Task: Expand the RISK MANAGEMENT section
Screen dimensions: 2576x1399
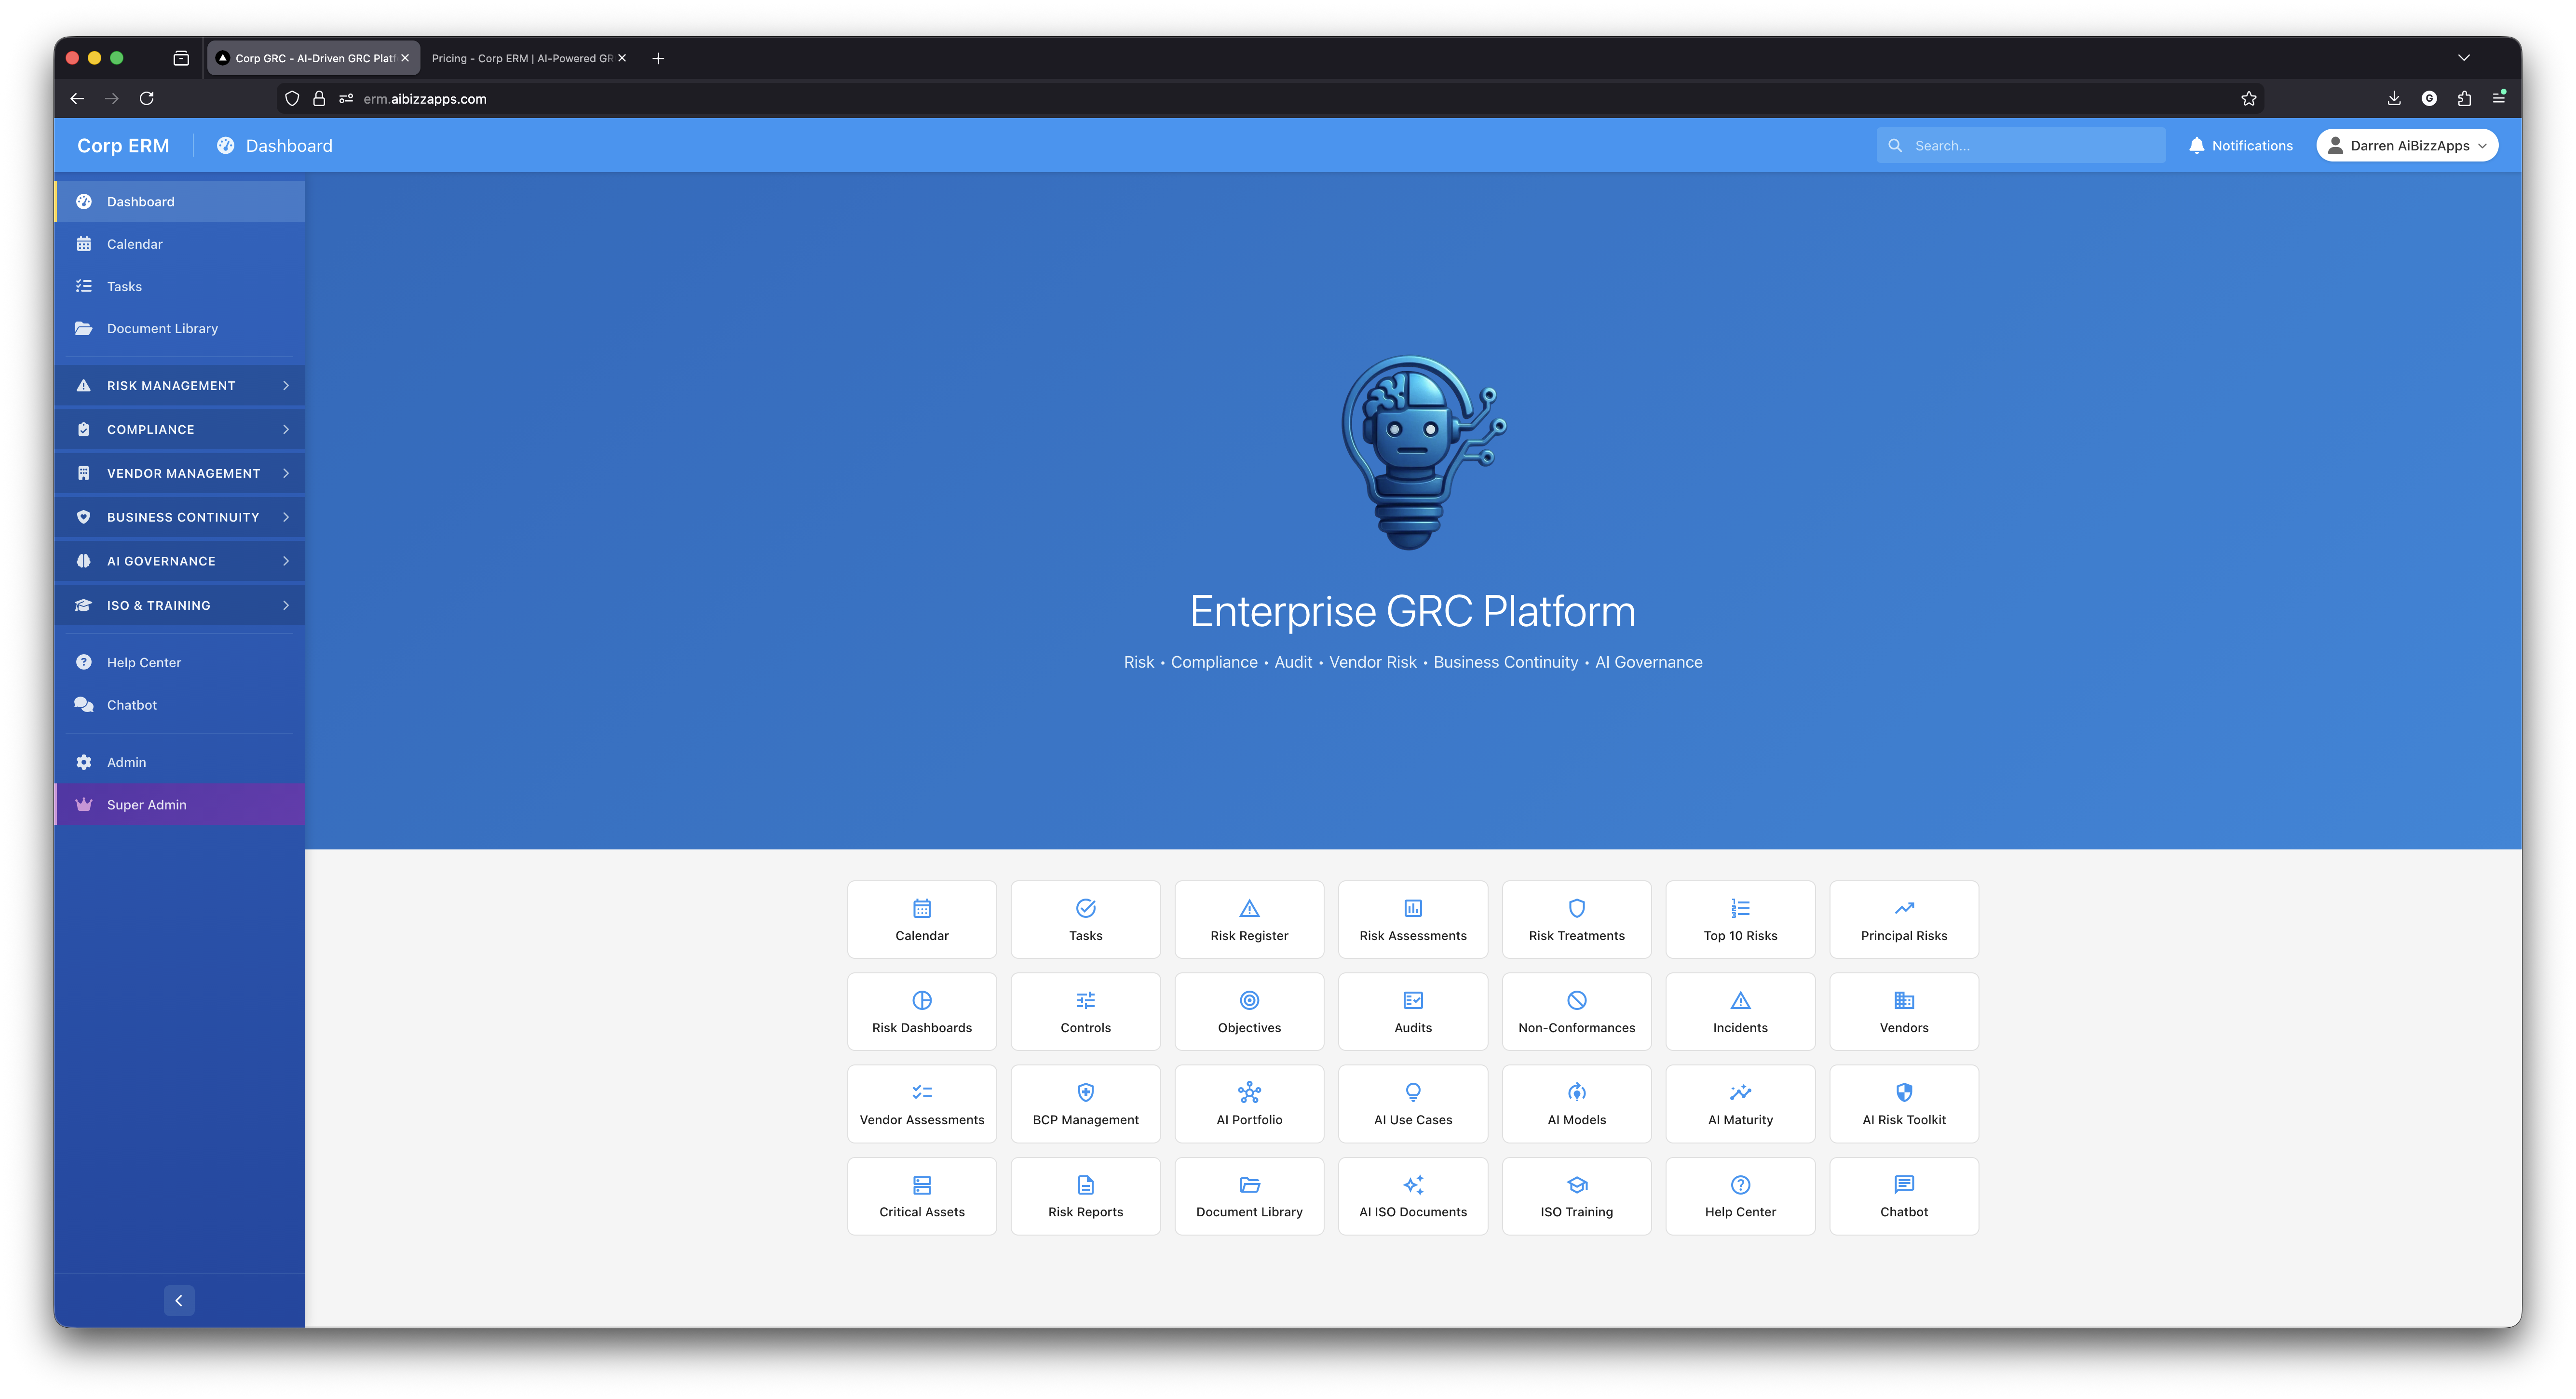Action: click(x=179, y=385)
